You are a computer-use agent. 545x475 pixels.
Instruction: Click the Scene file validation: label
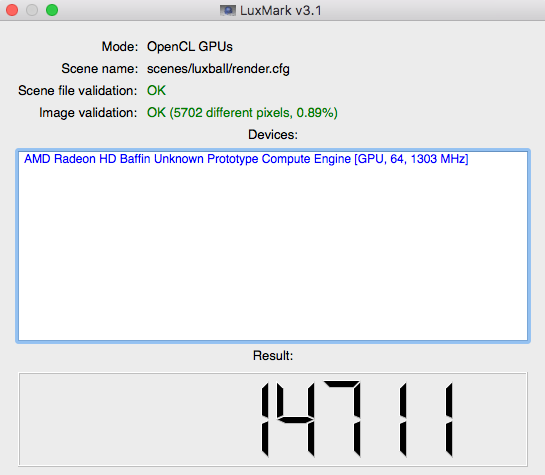[x=78, y=91]
